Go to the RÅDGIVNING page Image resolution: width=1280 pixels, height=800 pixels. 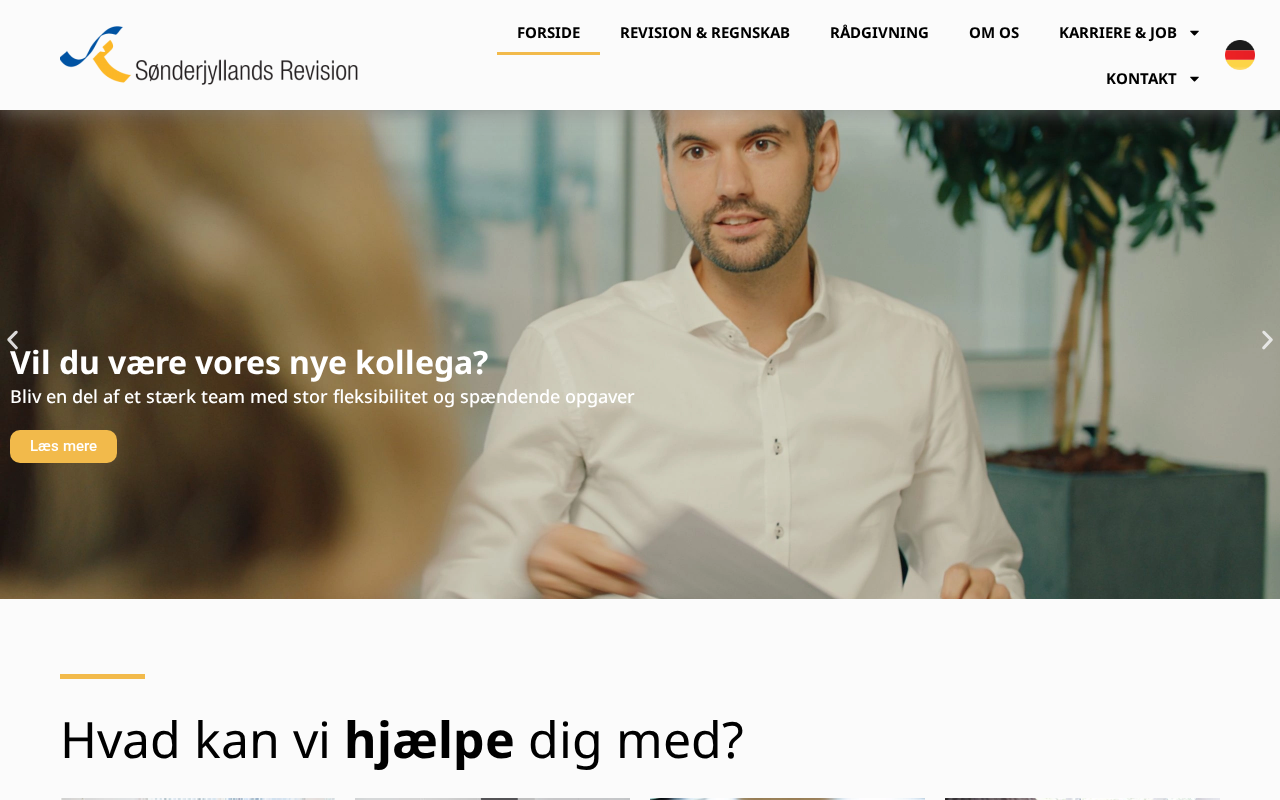879,32
